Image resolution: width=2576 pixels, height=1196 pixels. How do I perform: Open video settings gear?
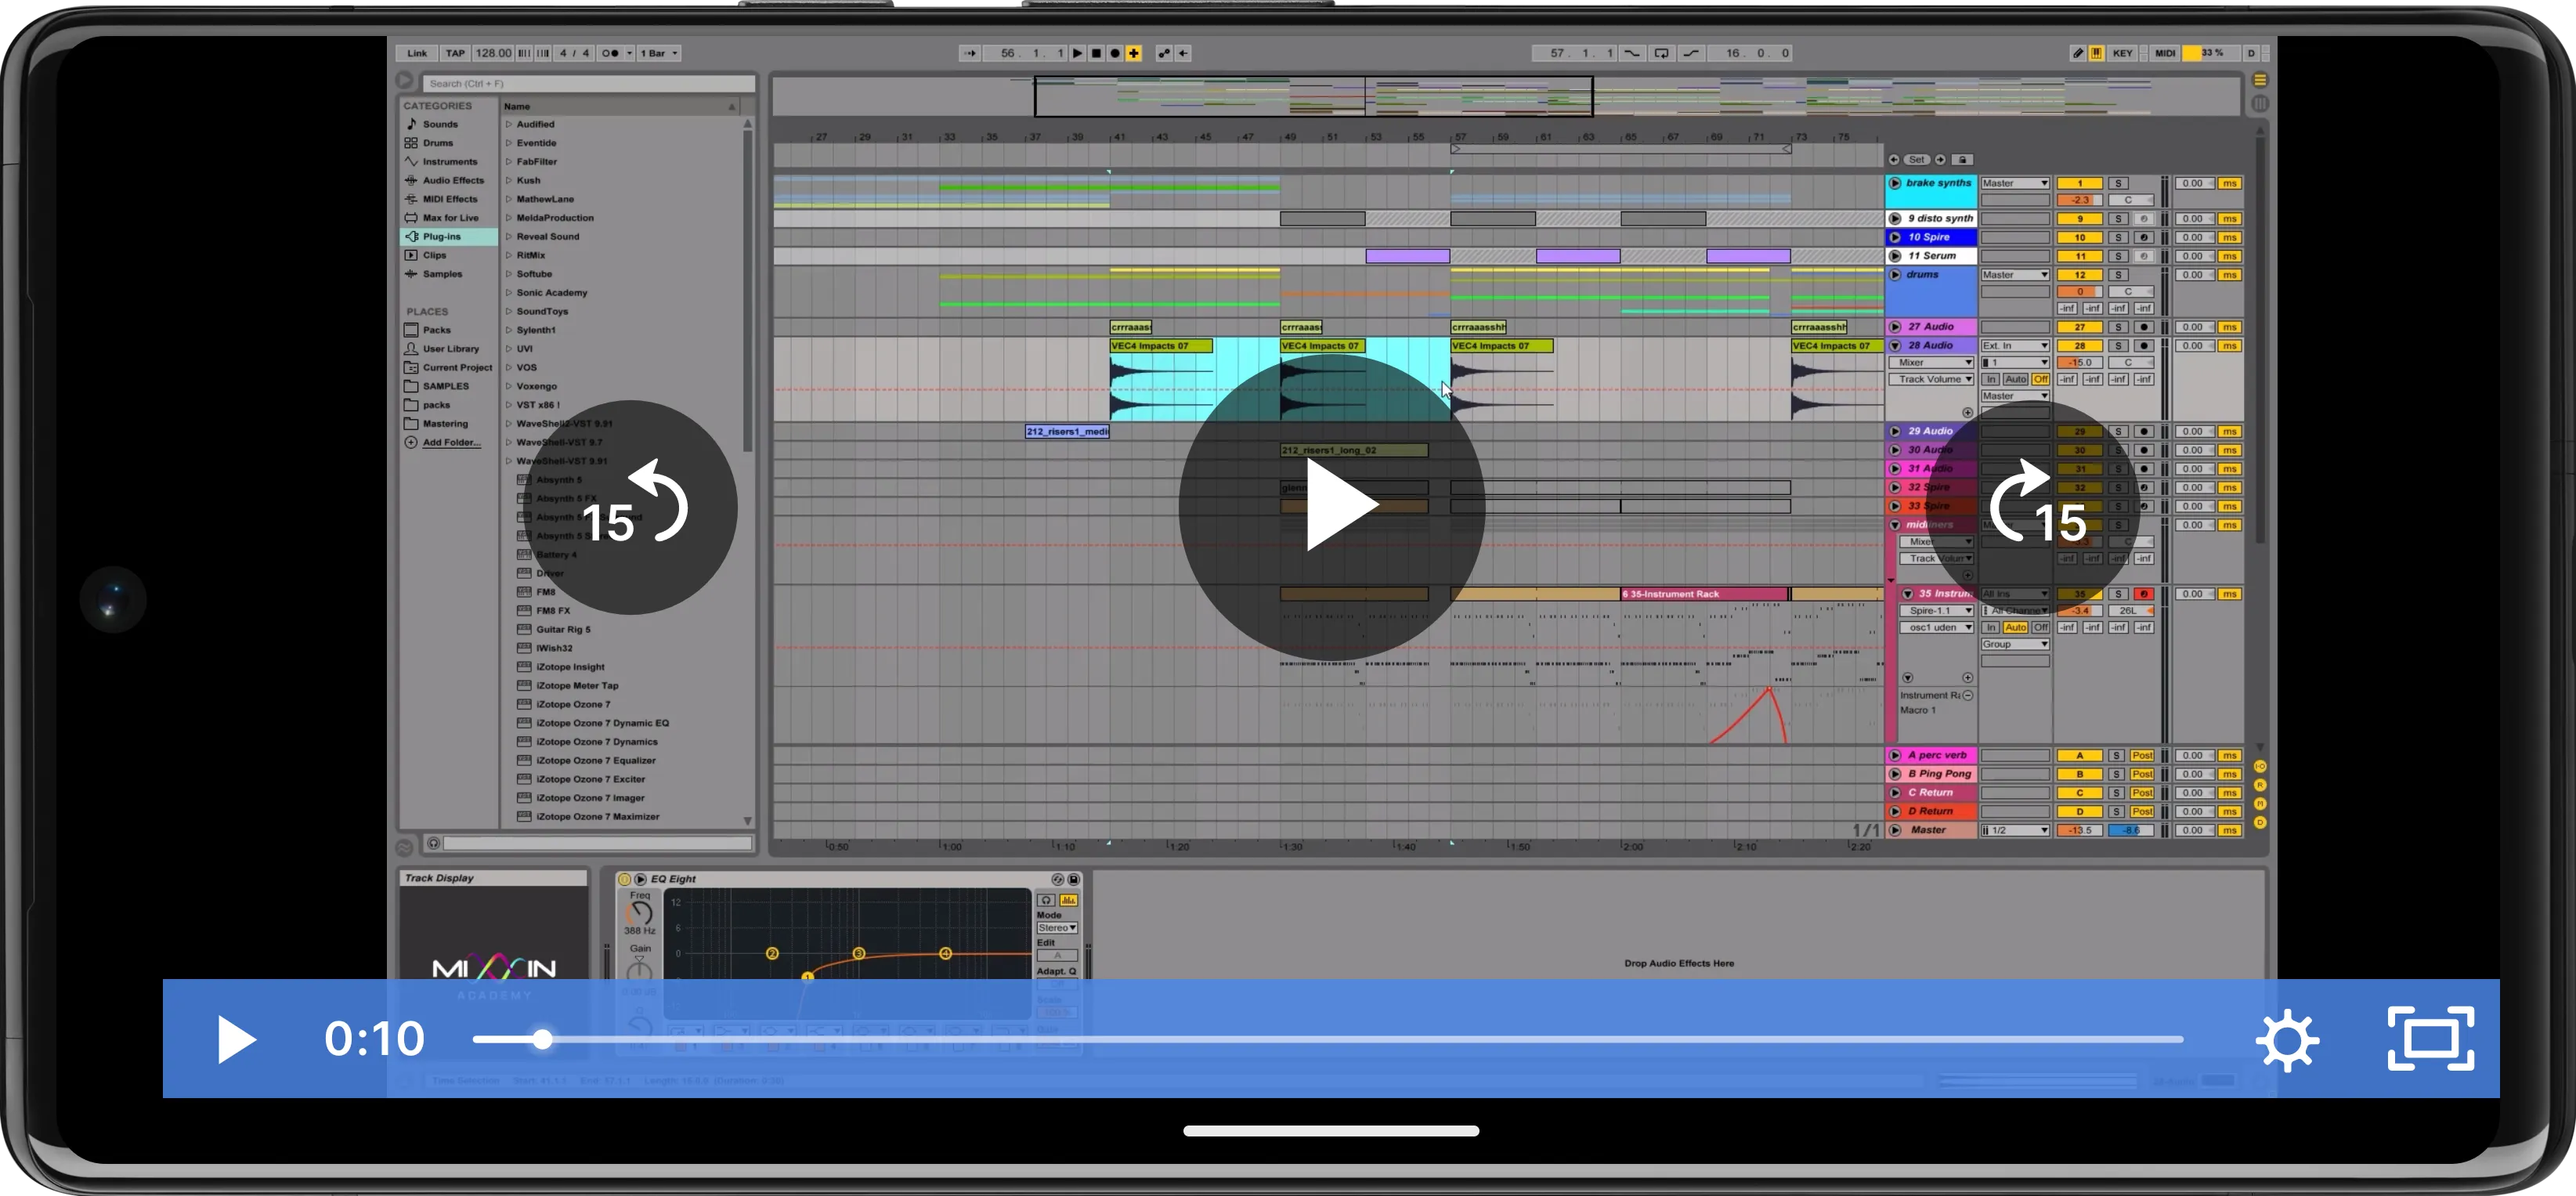[x=2287, y=1040]
